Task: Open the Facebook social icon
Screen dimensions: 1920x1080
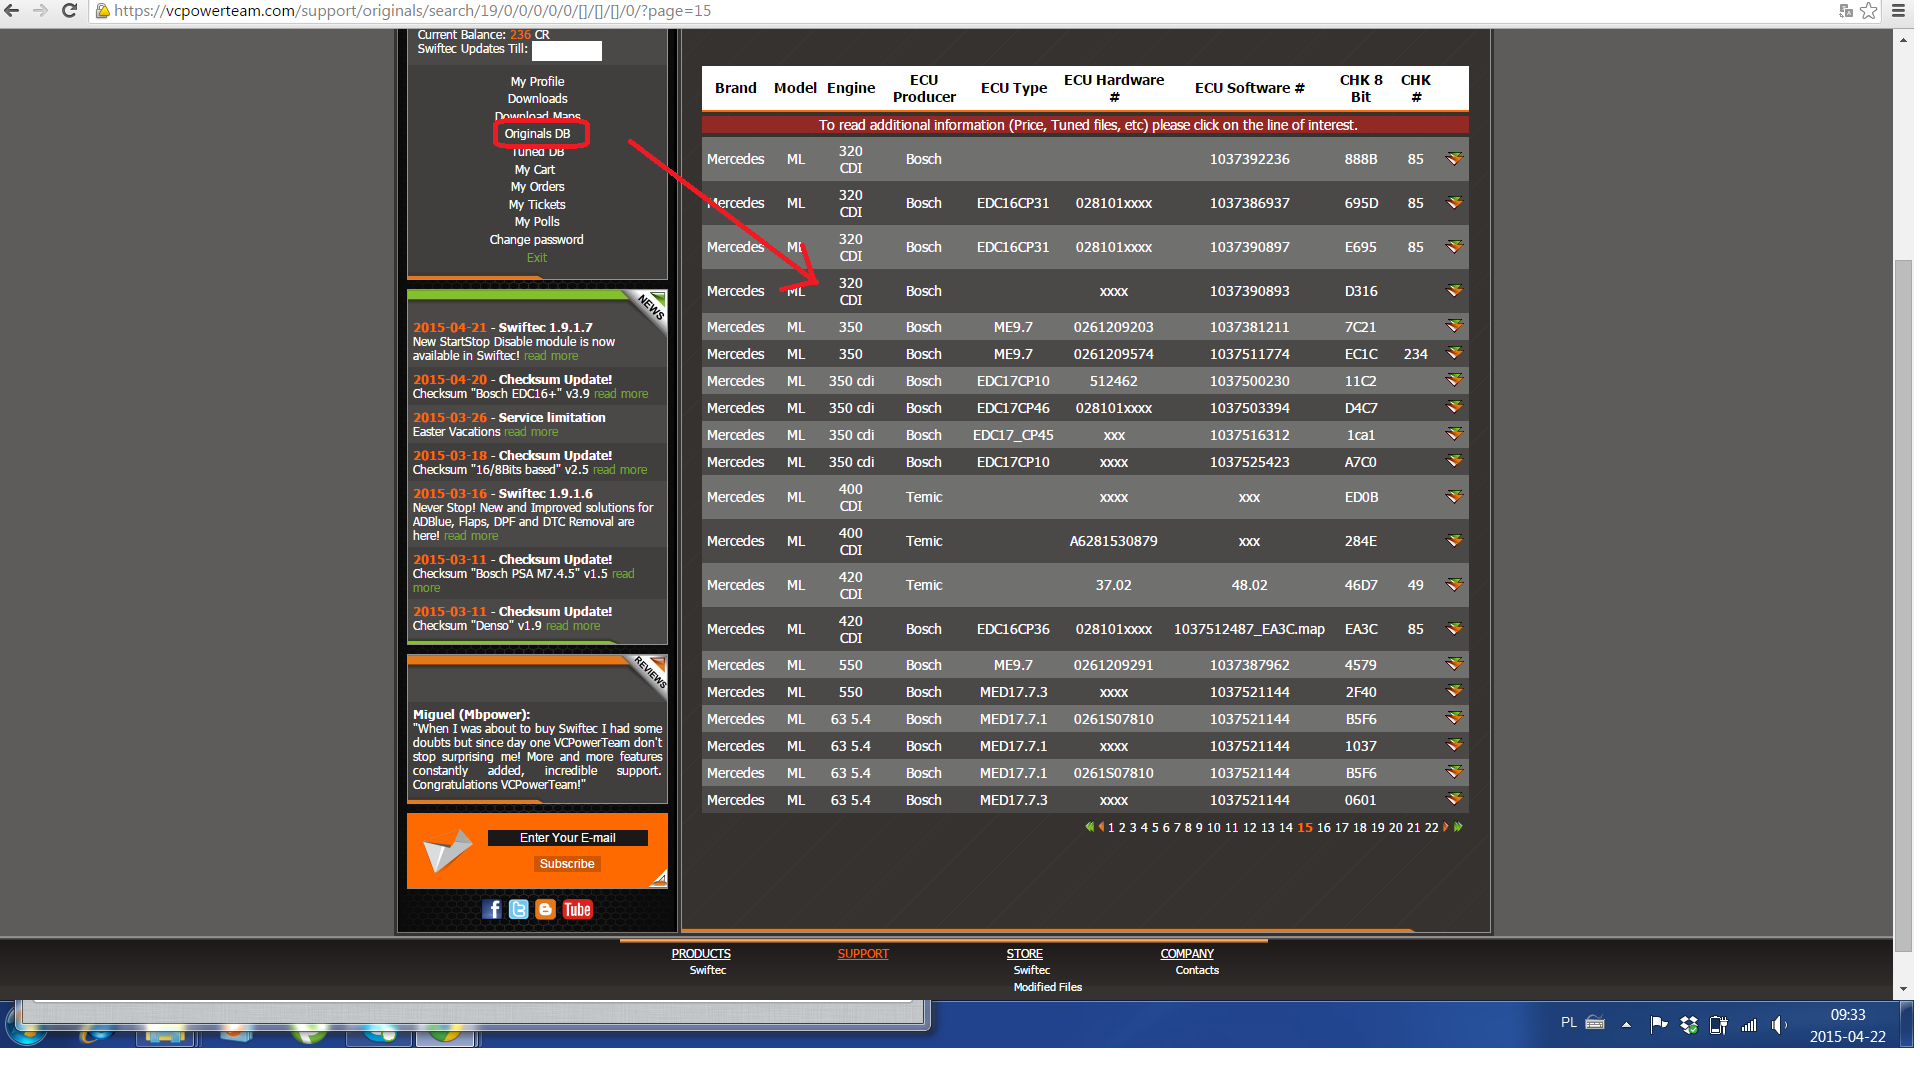Action: pos(491,909)
